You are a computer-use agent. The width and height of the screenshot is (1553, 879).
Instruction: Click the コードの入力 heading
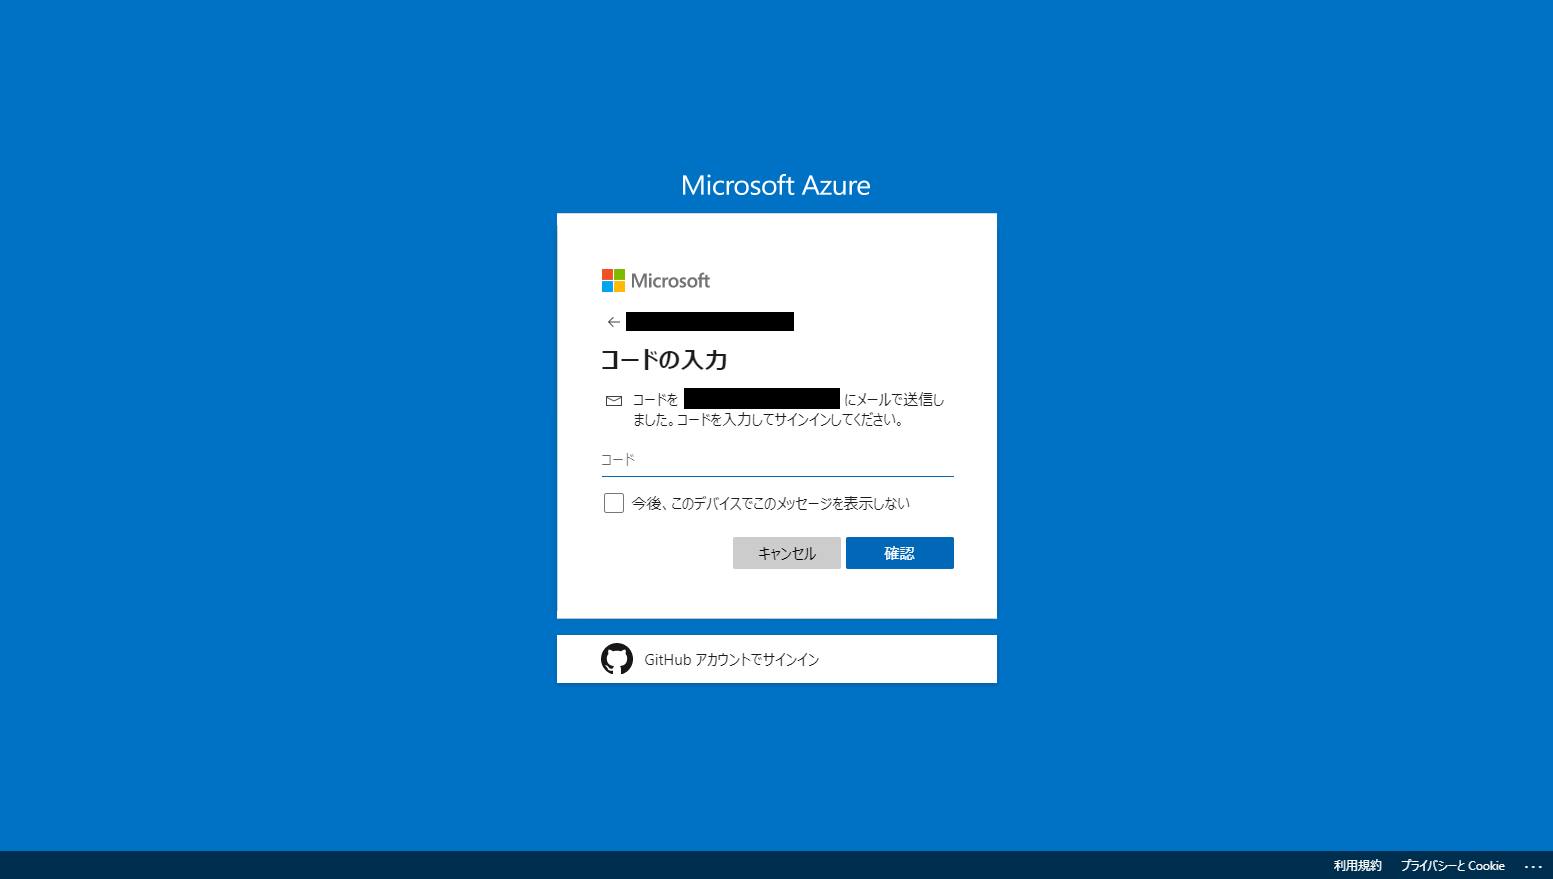pos(664,360)
